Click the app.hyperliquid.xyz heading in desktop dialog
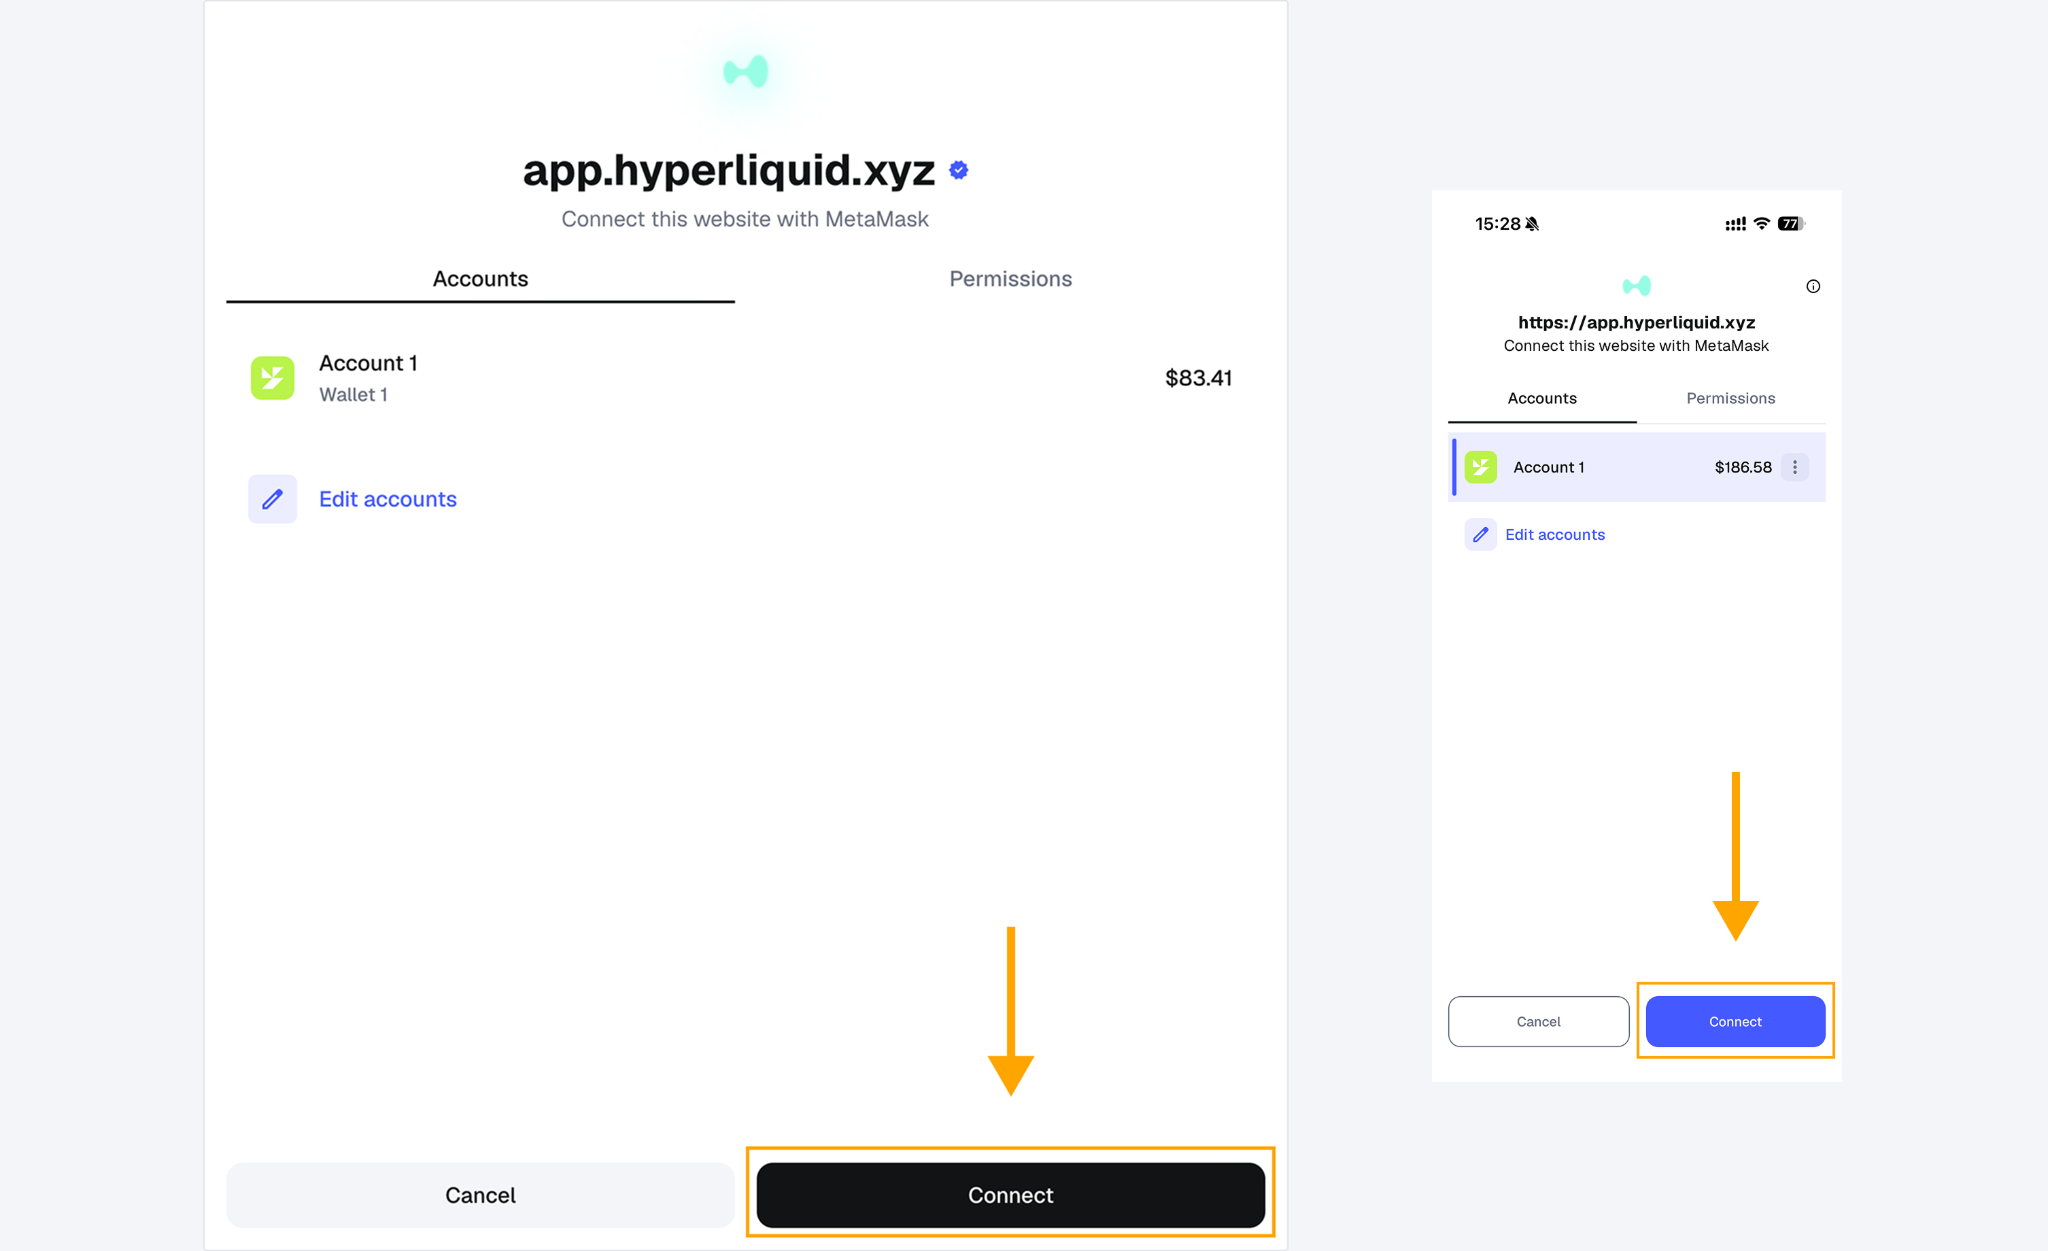2048x1251 pixels. coord(729,170)
